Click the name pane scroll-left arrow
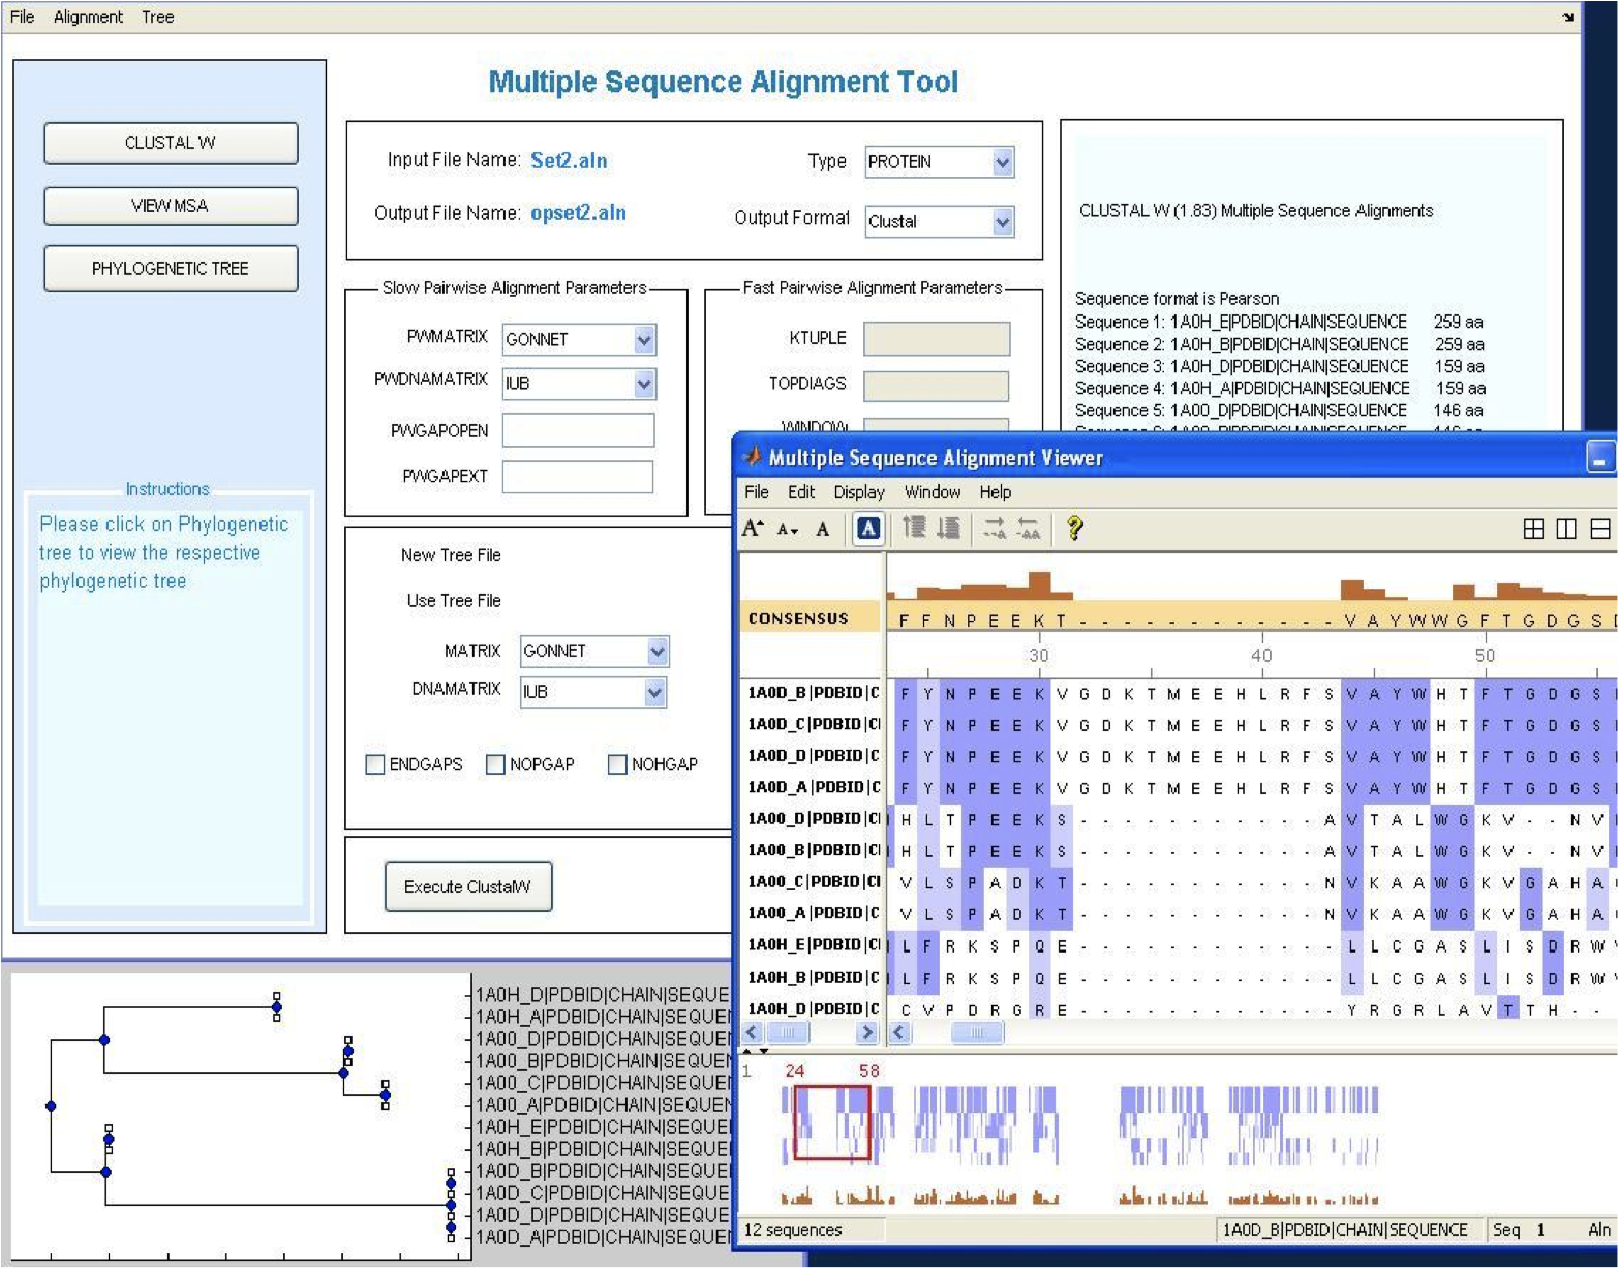1619x1268 pixels. pyautogui.click(x=752, y=1033)
